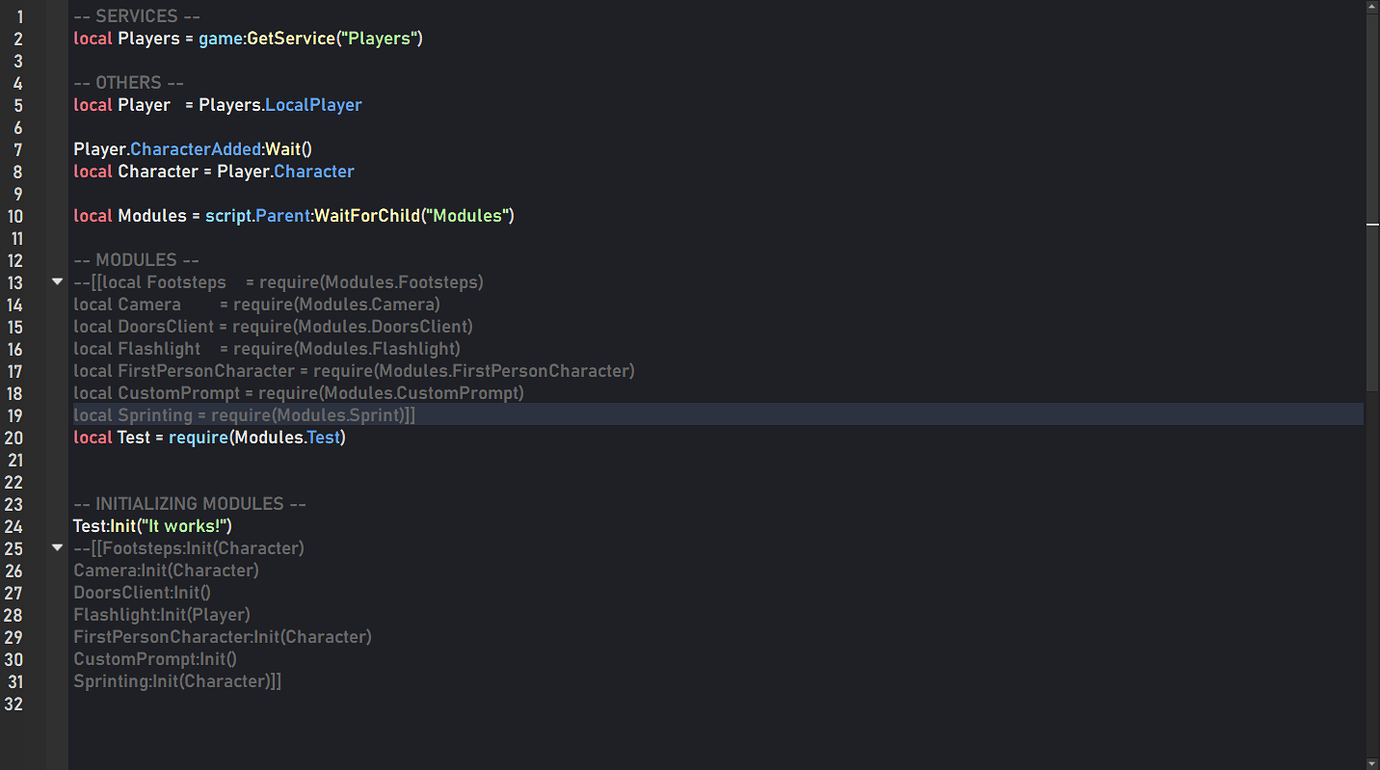This screenshot has height=770, width=1380.
Task: Click line number 1 in the gutter
Action: coord(19,17)
